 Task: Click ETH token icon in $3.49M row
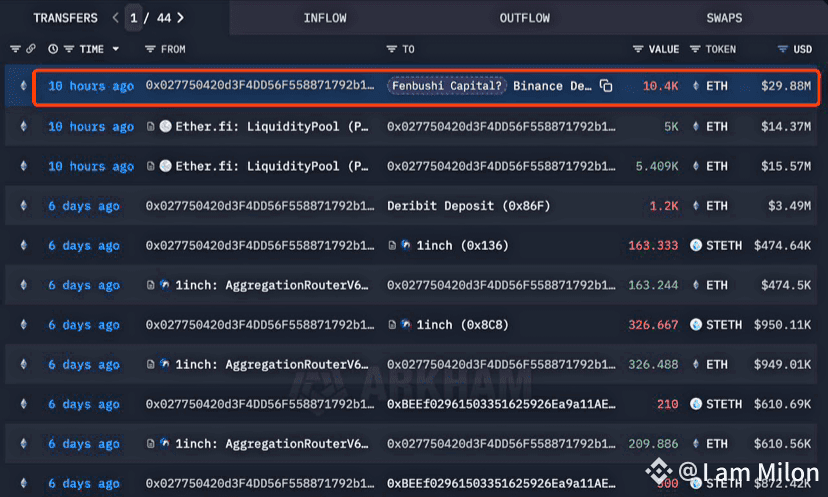coord(696,206)
